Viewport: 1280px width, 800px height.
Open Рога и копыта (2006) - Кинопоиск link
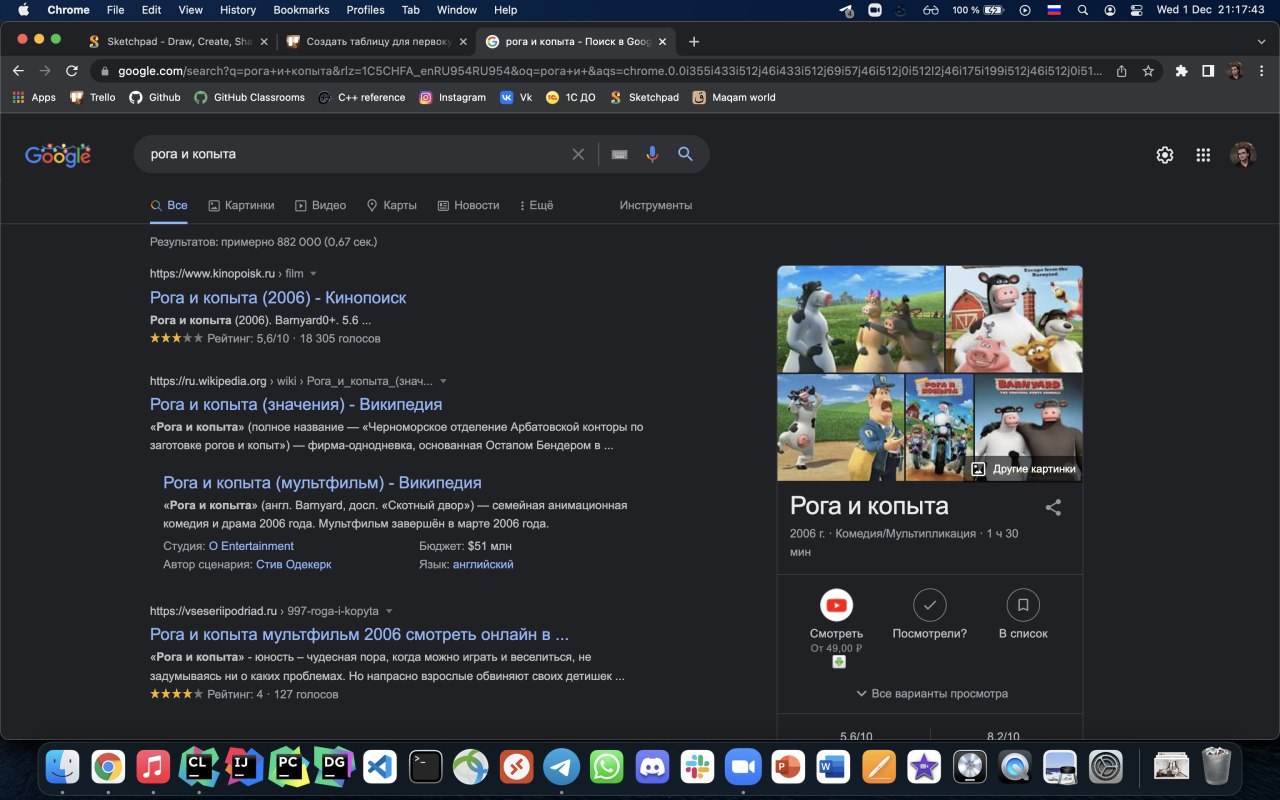(x=278, y=298)
